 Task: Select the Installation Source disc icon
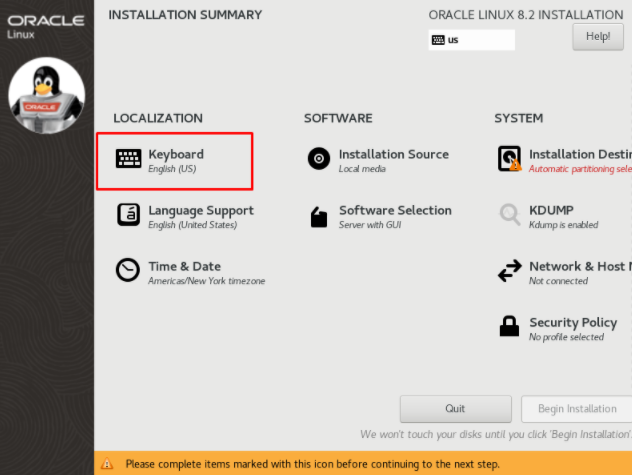click(x=319, y=158)
